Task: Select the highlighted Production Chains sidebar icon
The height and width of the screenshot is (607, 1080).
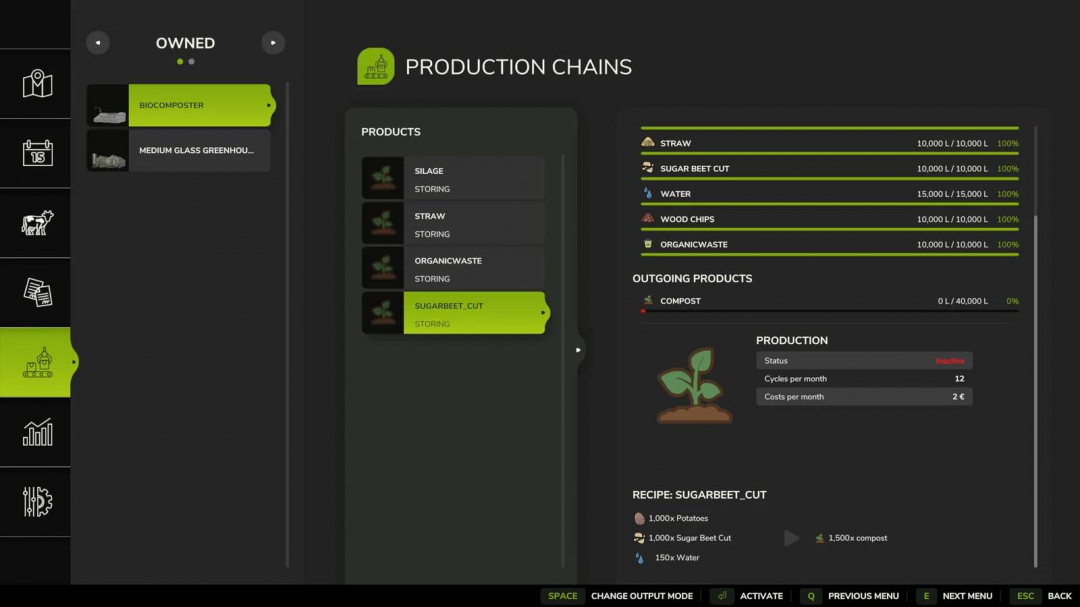Action: (35, 362)
